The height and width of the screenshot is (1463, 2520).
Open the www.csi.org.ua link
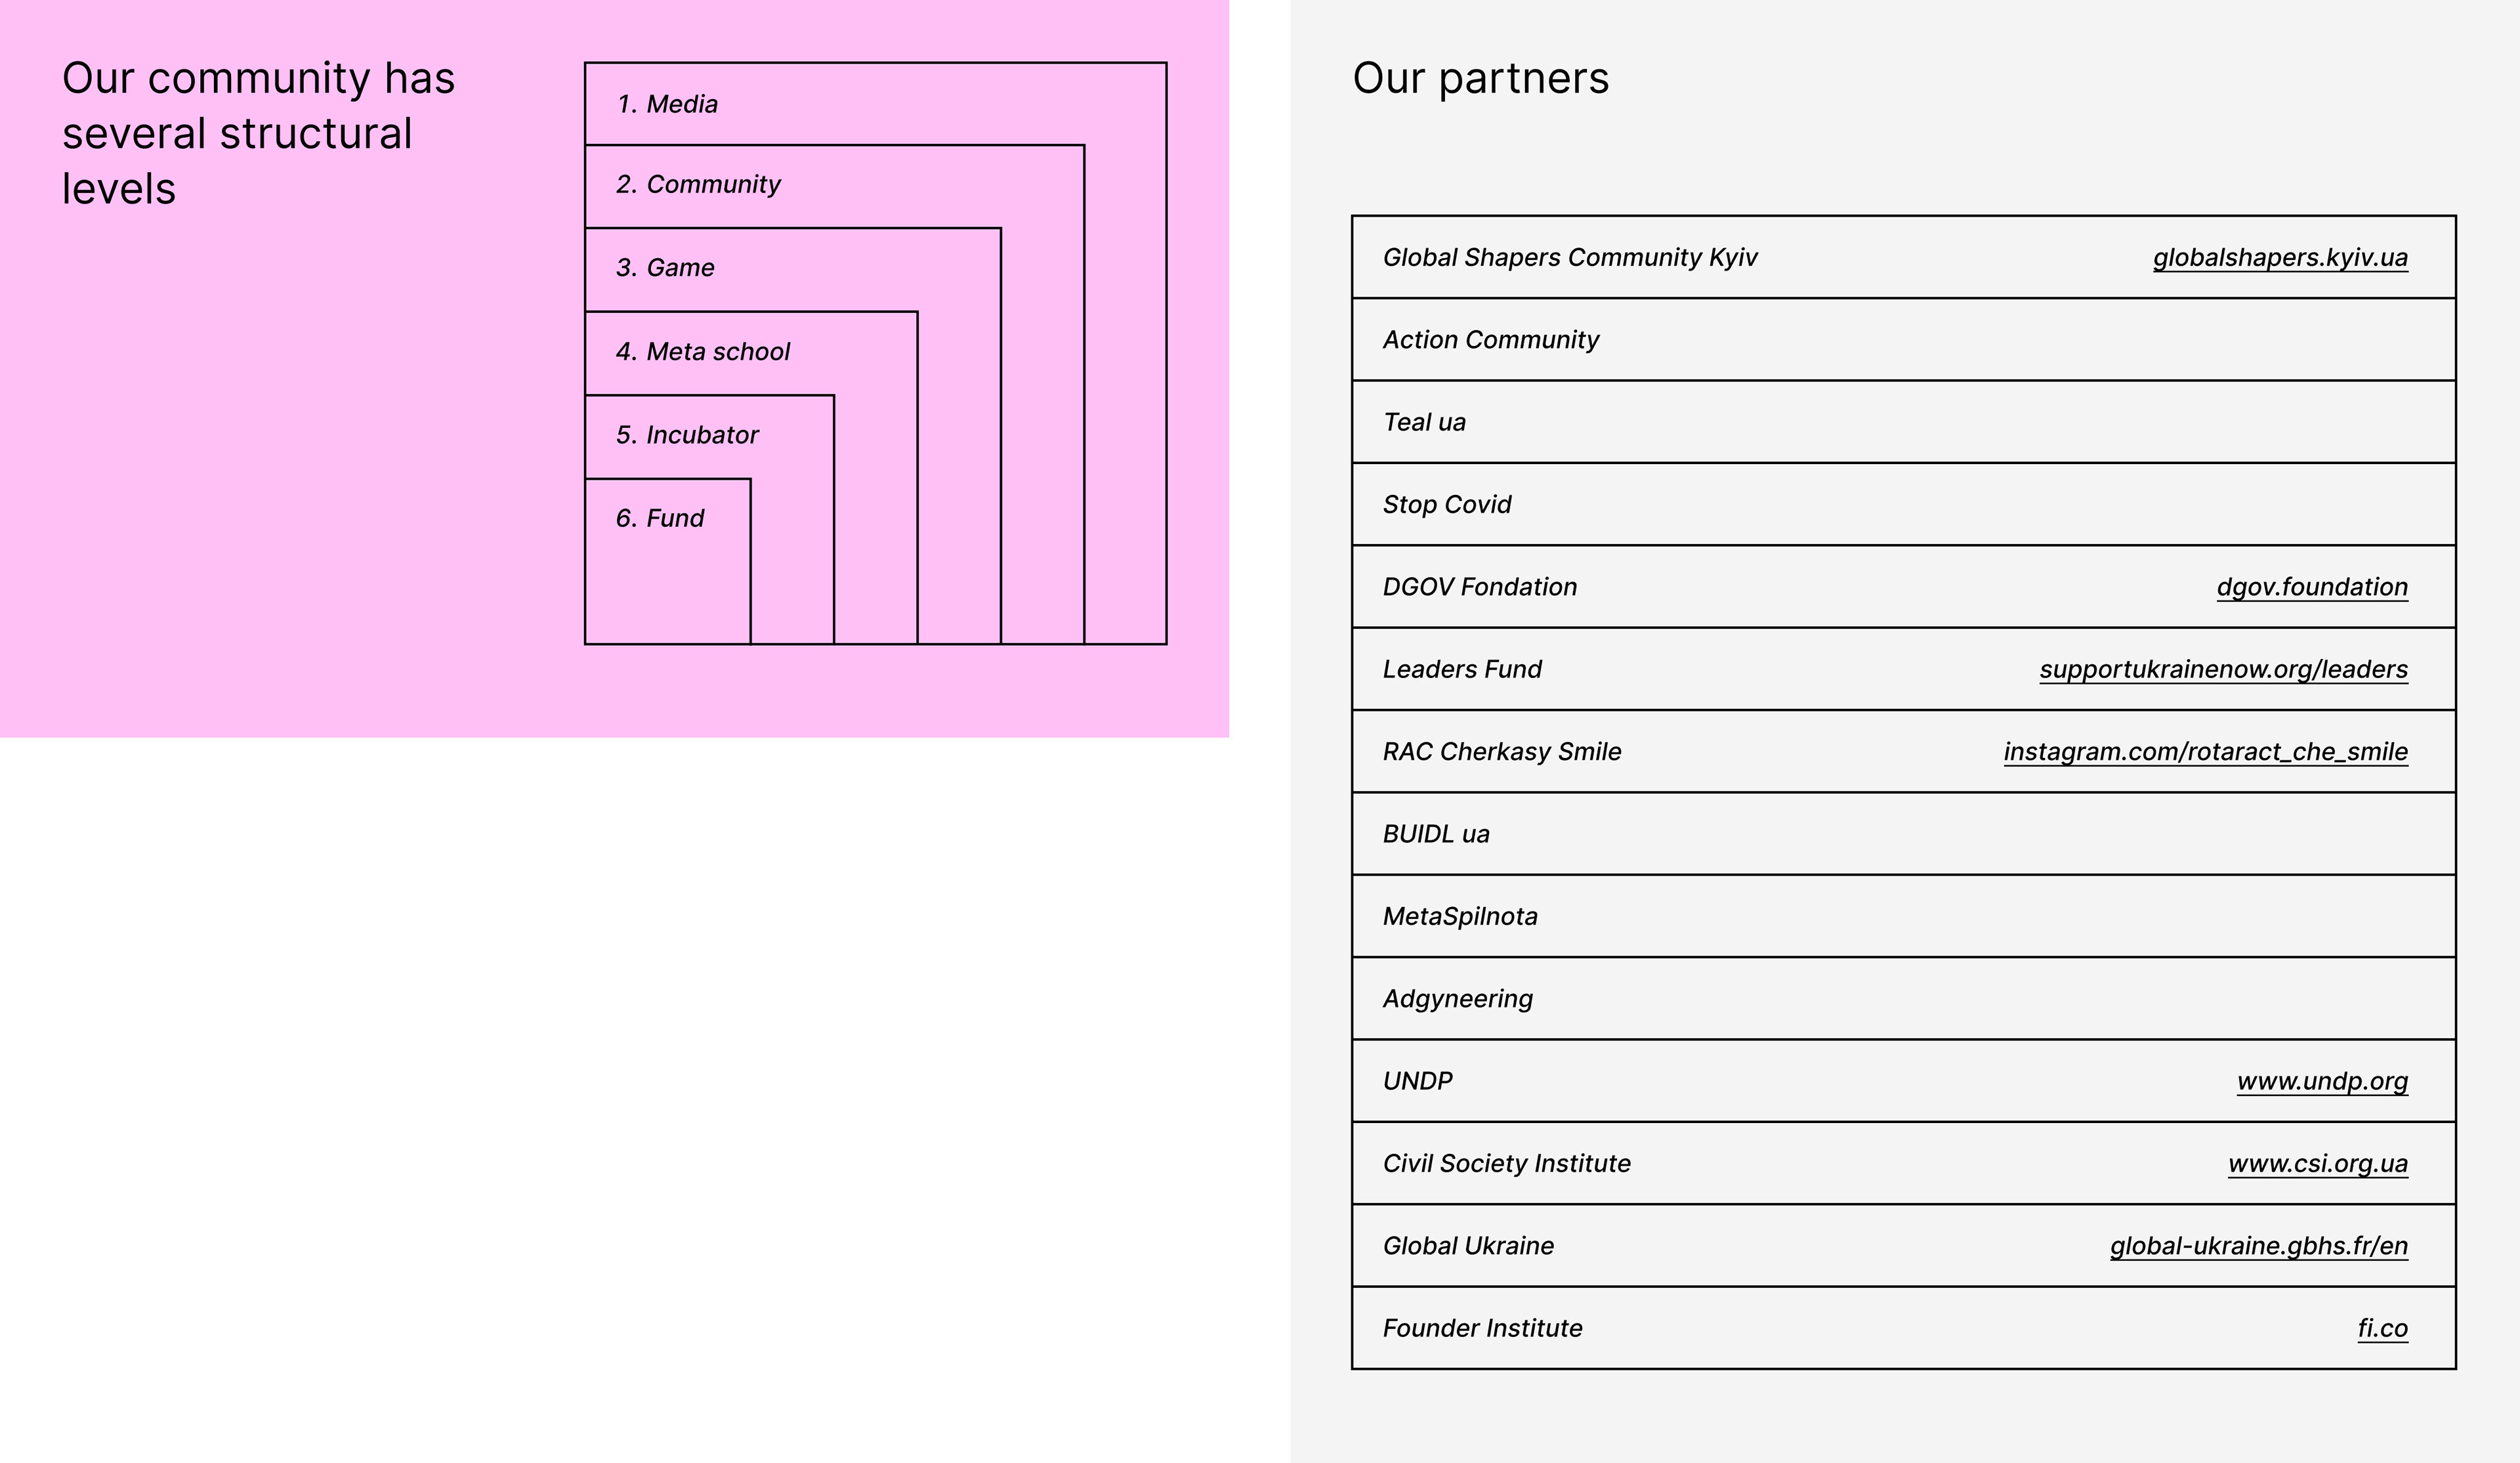pyautogui.click(x=2317, y=1163)
